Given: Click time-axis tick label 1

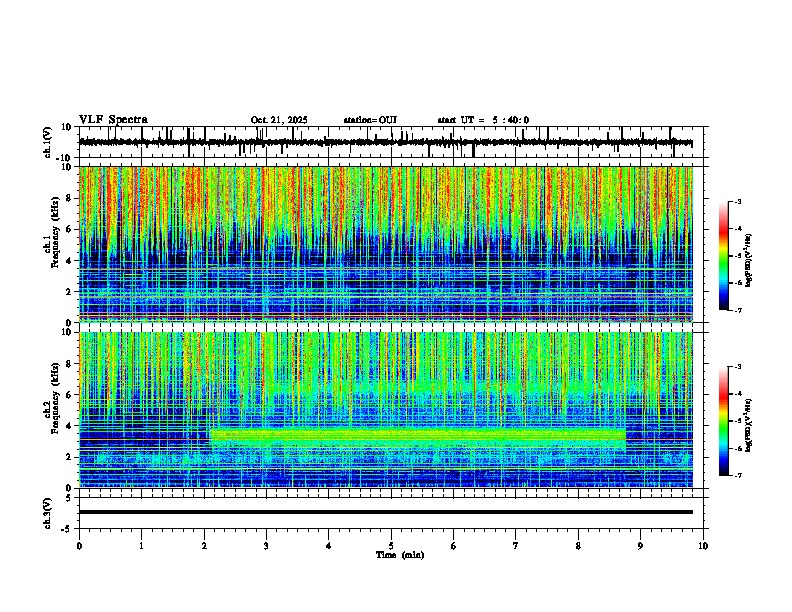Looking at the screenshot, I should [x=141, y=546].
